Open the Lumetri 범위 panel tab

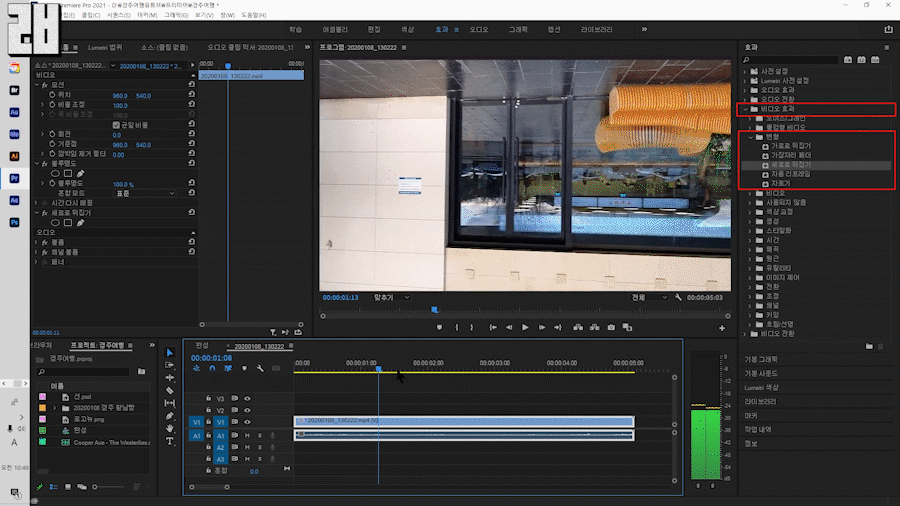click(105, 47)
